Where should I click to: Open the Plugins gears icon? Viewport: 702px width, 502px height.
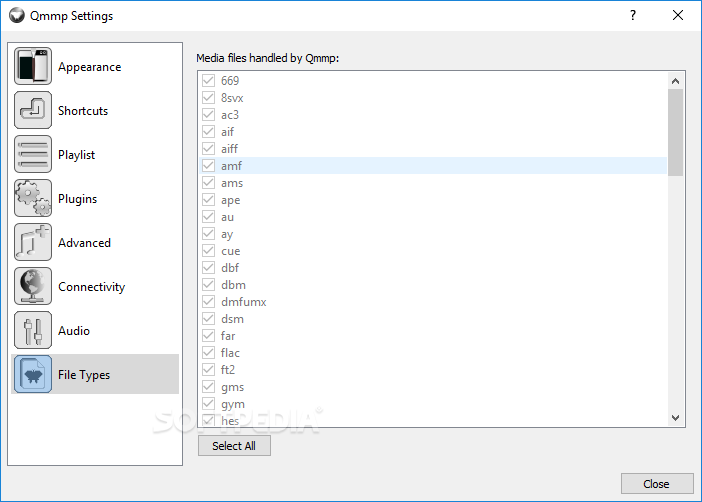tap(33, 198)
